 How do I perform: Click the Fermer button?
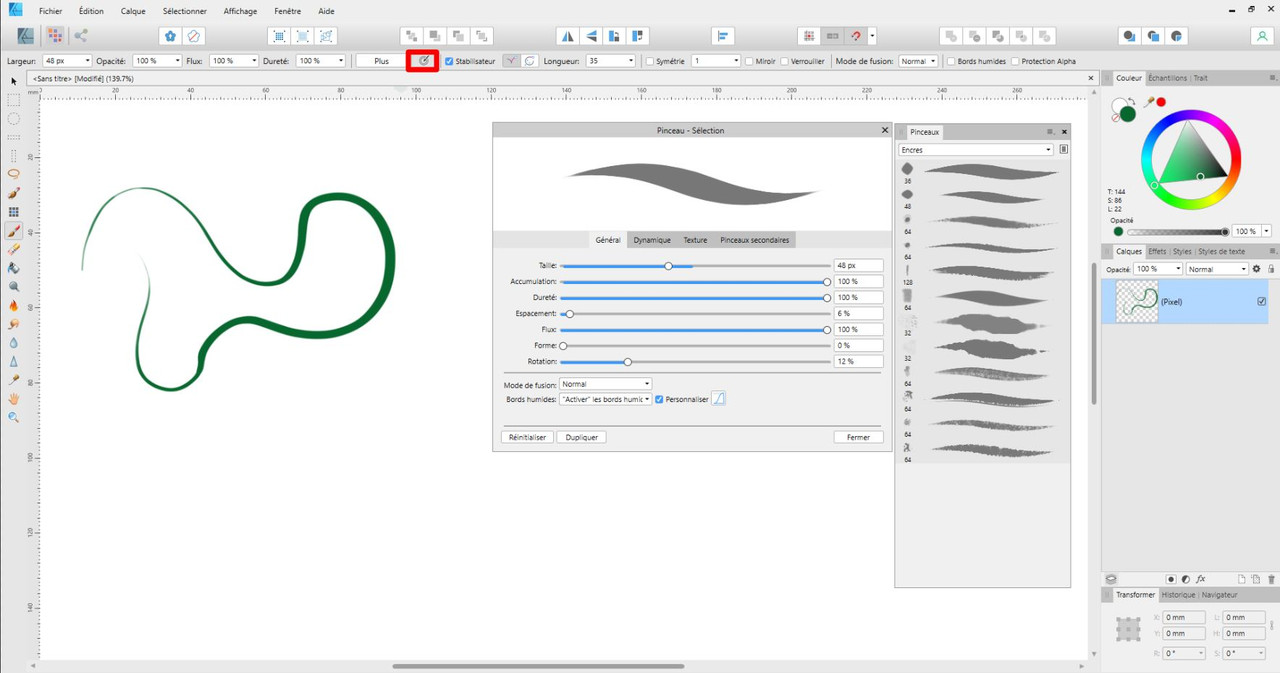pos(858,437)
